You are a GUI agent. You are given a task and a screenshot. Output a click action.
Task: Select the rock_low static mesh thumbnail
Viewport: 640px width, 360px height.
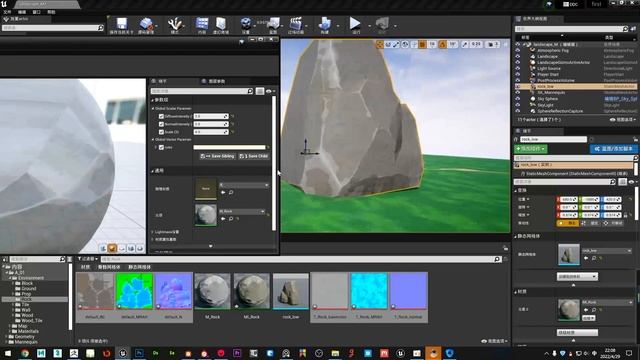click(x=291, y=291)
